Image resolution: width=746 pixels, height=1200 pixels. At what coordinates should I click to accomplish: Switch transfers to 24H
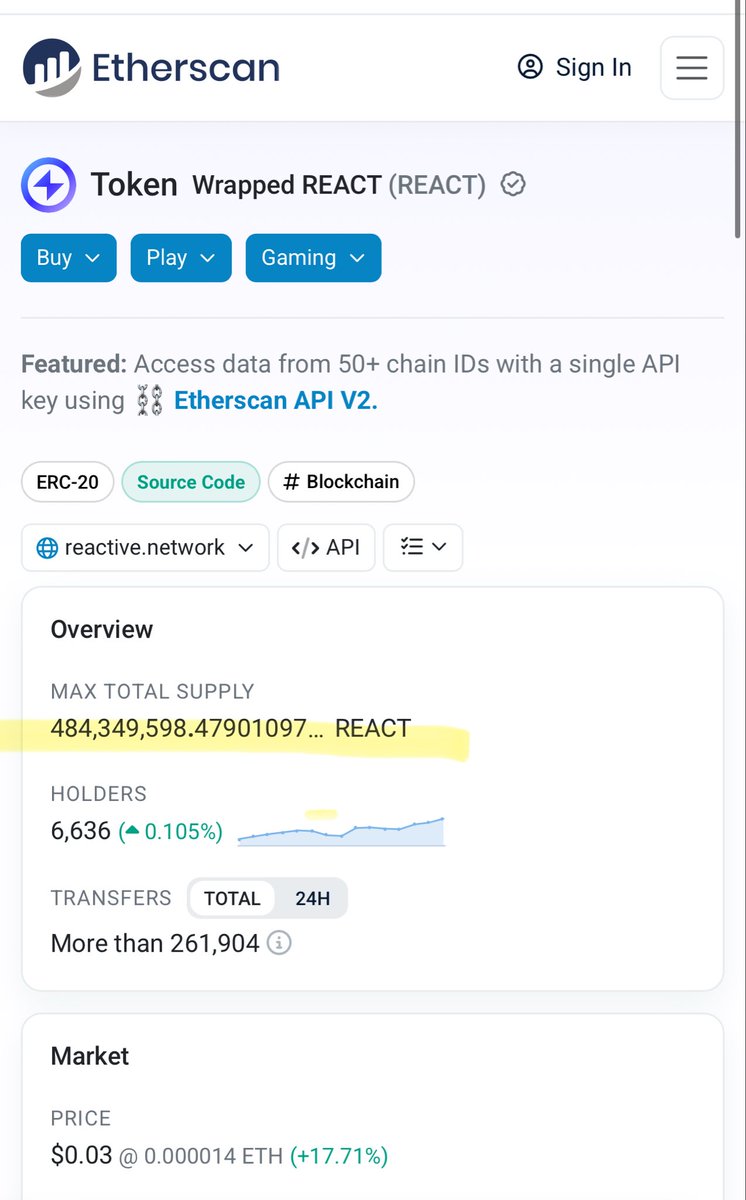(x=312, y=898)
